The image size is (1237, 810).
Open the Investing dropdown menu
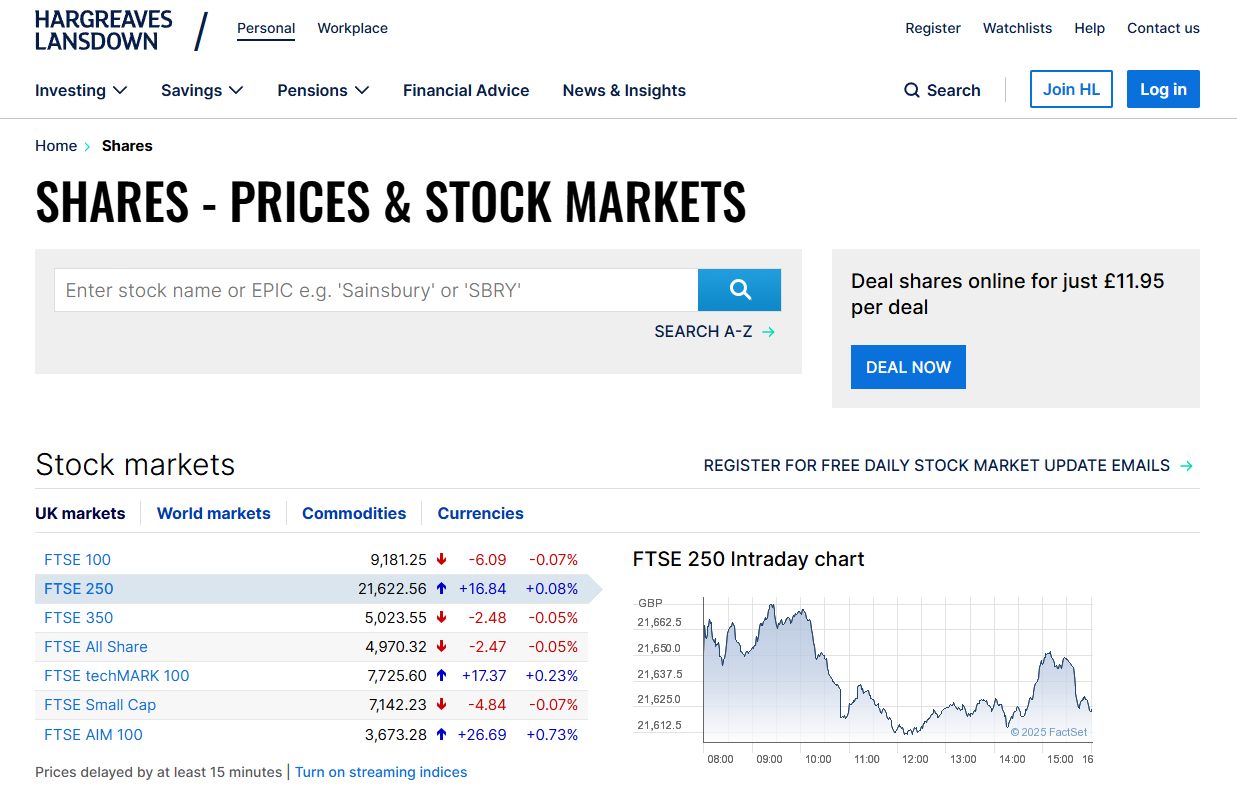coord(81,90)
